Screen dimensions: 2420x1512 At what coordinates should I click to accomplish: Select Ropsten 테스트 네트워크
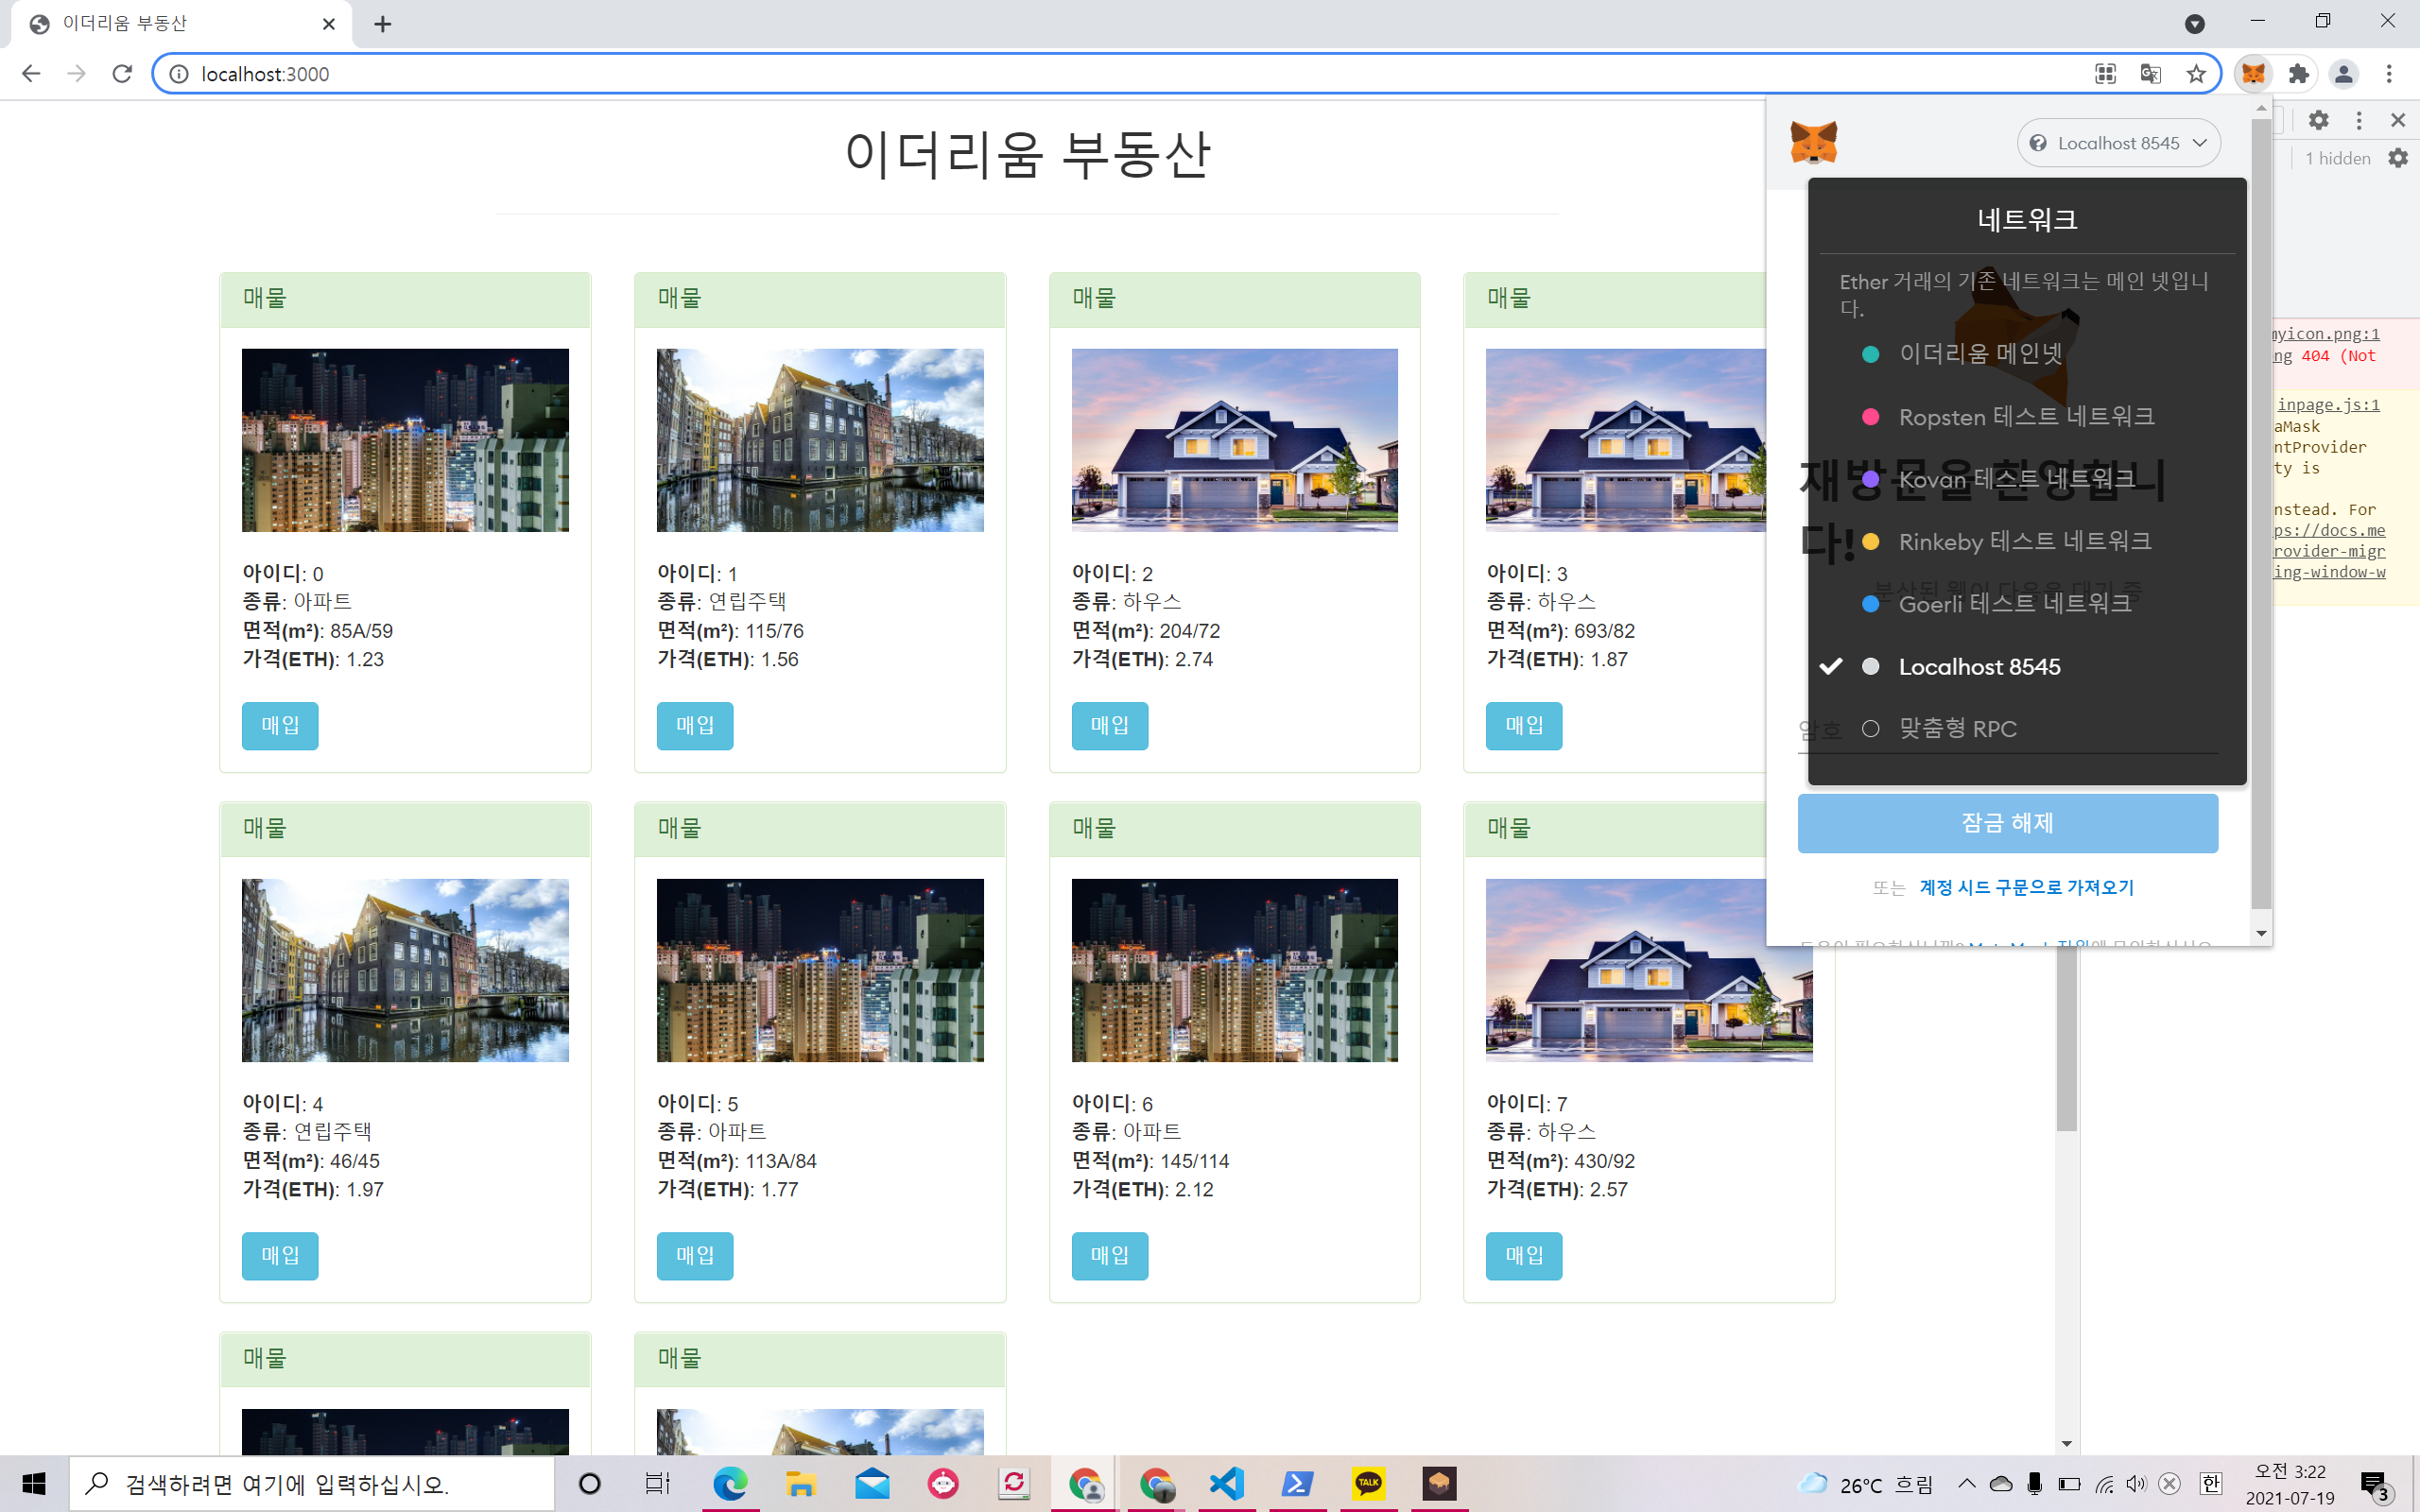[x=2025, y=417]
